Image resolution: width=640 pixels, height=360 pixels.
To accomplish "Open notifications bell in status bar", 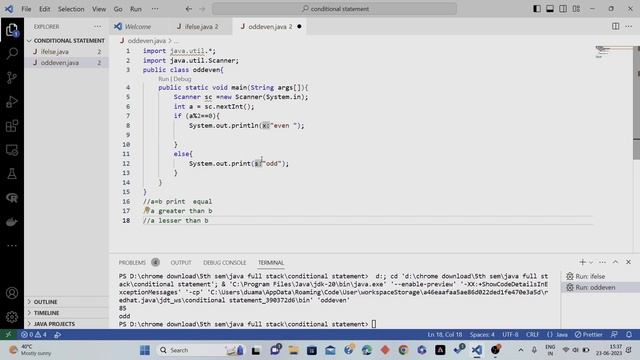I will [629, 335].
